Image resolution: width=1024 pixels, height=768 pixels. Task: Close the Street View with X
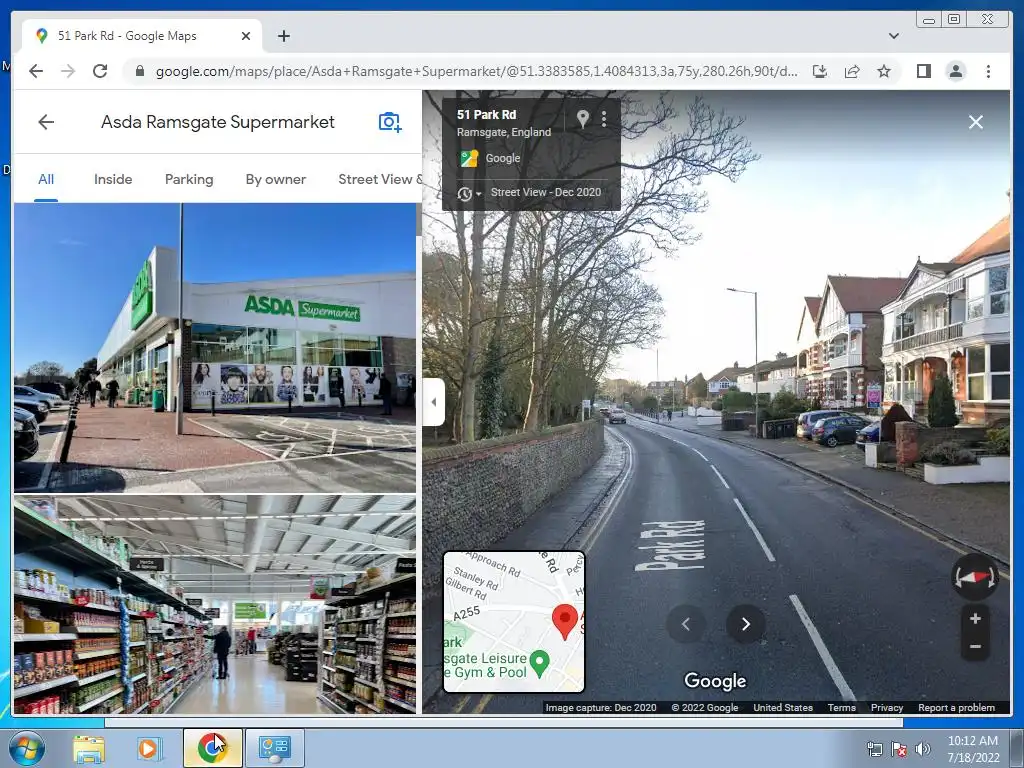pyautogui.click(x=976, y=122)
